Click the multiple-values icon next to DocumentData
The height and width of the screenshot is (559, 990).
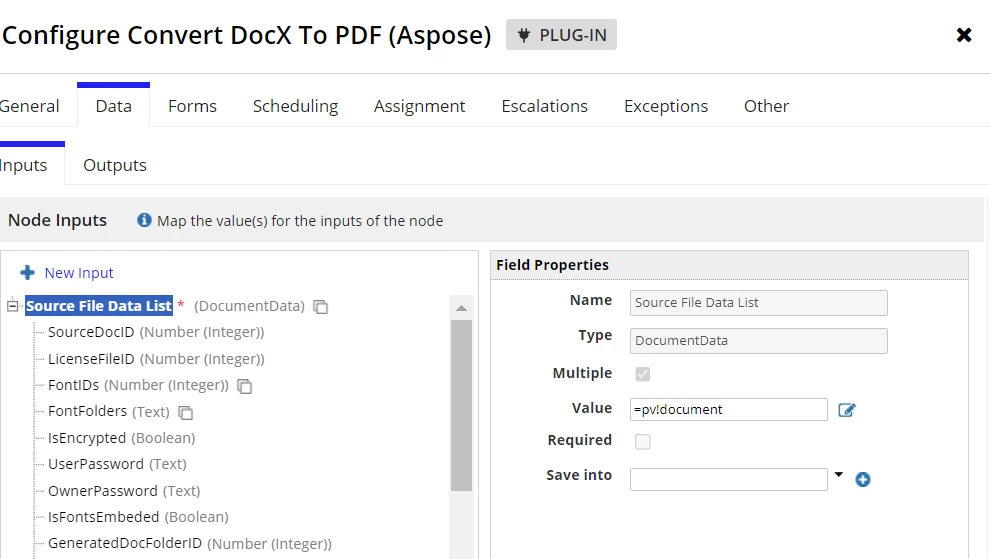[321, 307]
